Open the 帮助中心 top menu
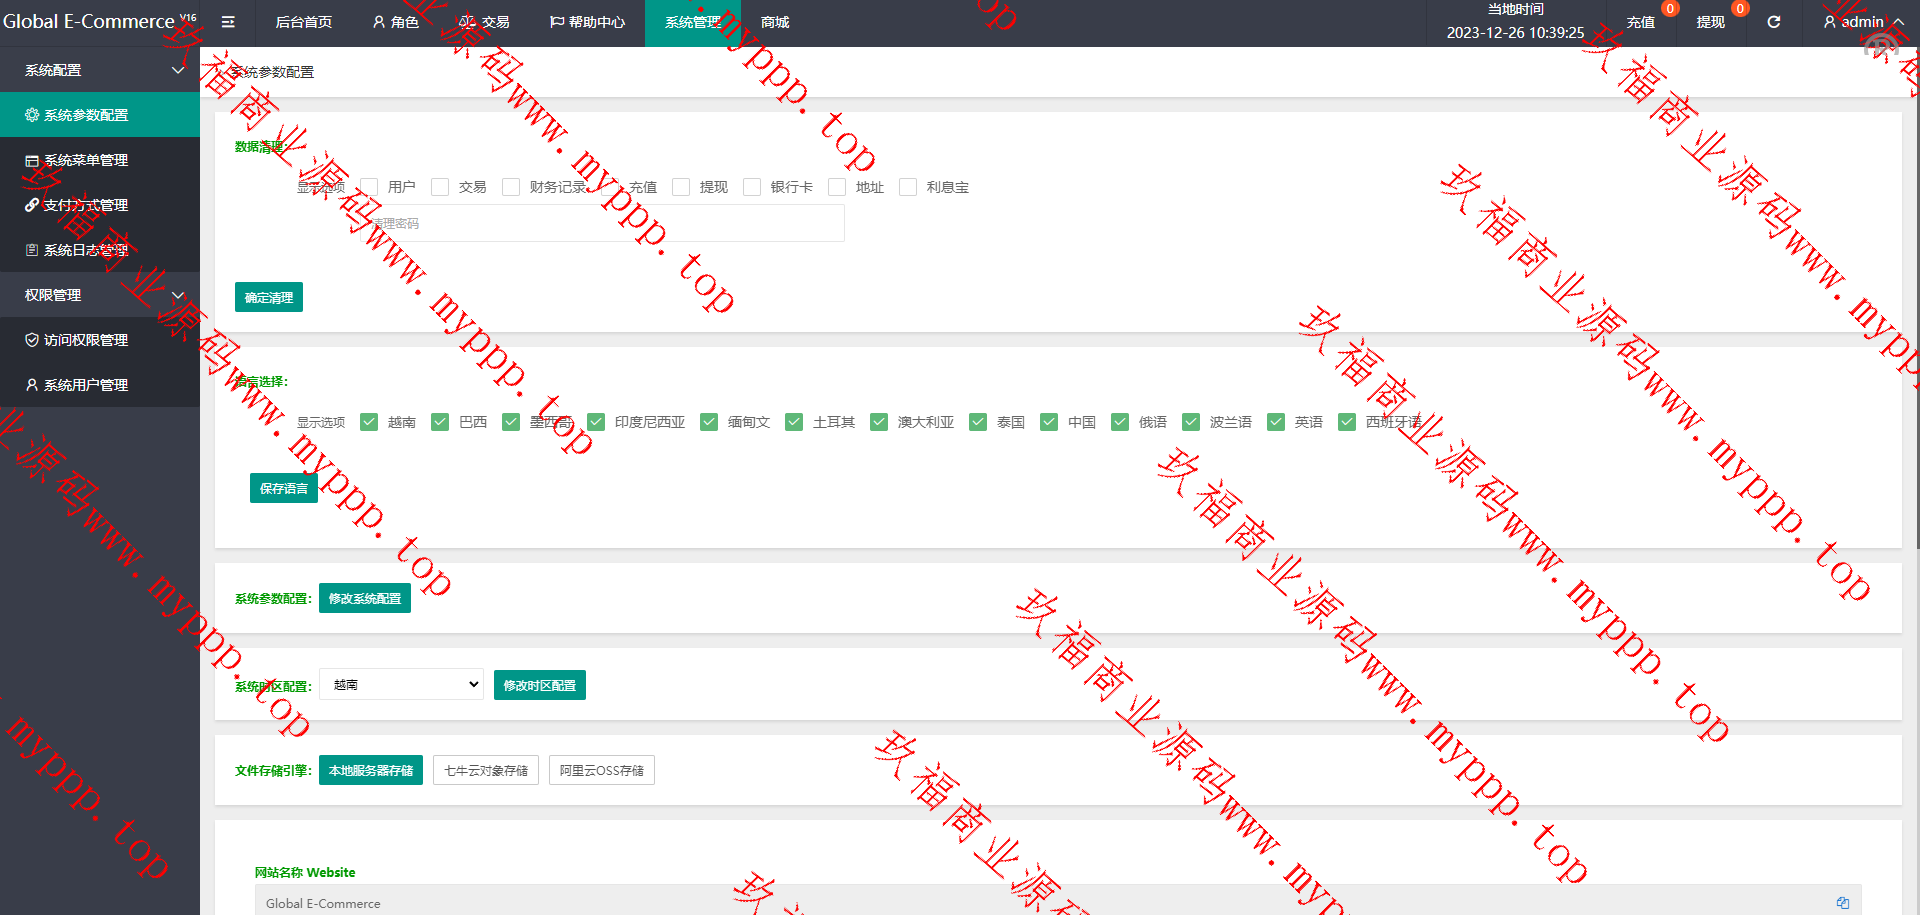 pos(587,22)
